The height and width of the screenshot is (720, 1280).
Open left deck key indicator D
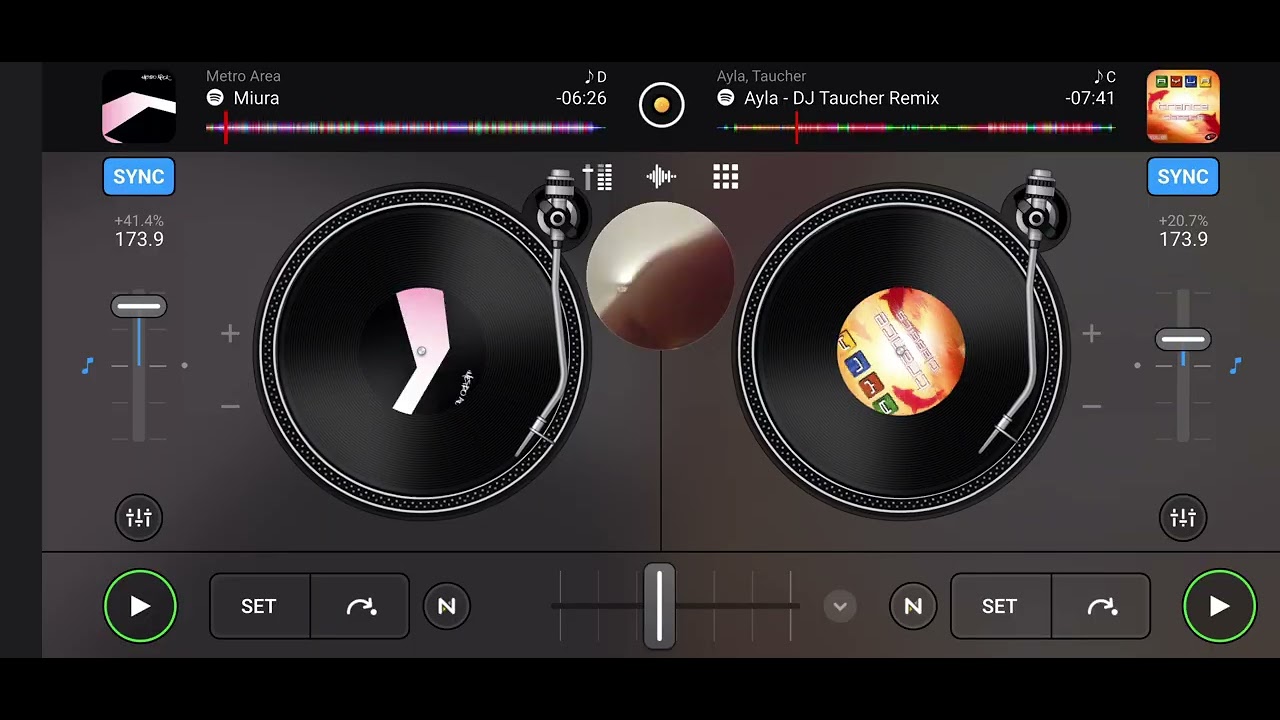pyautogui.click(x=596, y=77)
